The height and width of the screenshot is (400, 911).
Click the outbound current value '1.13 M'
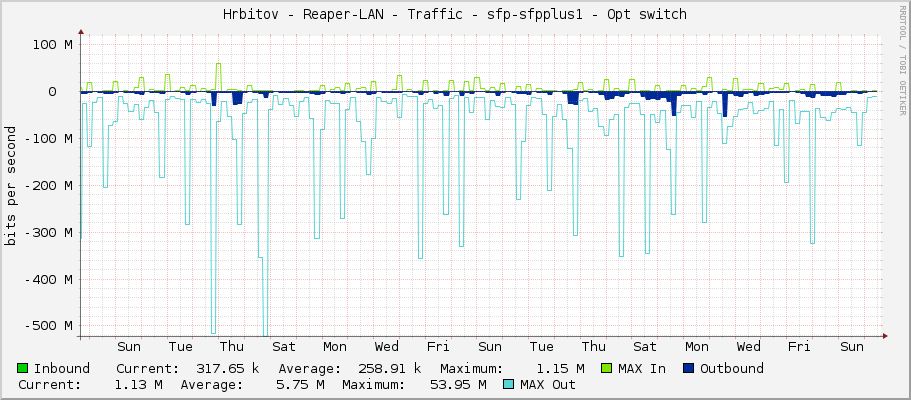pyautogui.click(x=138, y=384)
